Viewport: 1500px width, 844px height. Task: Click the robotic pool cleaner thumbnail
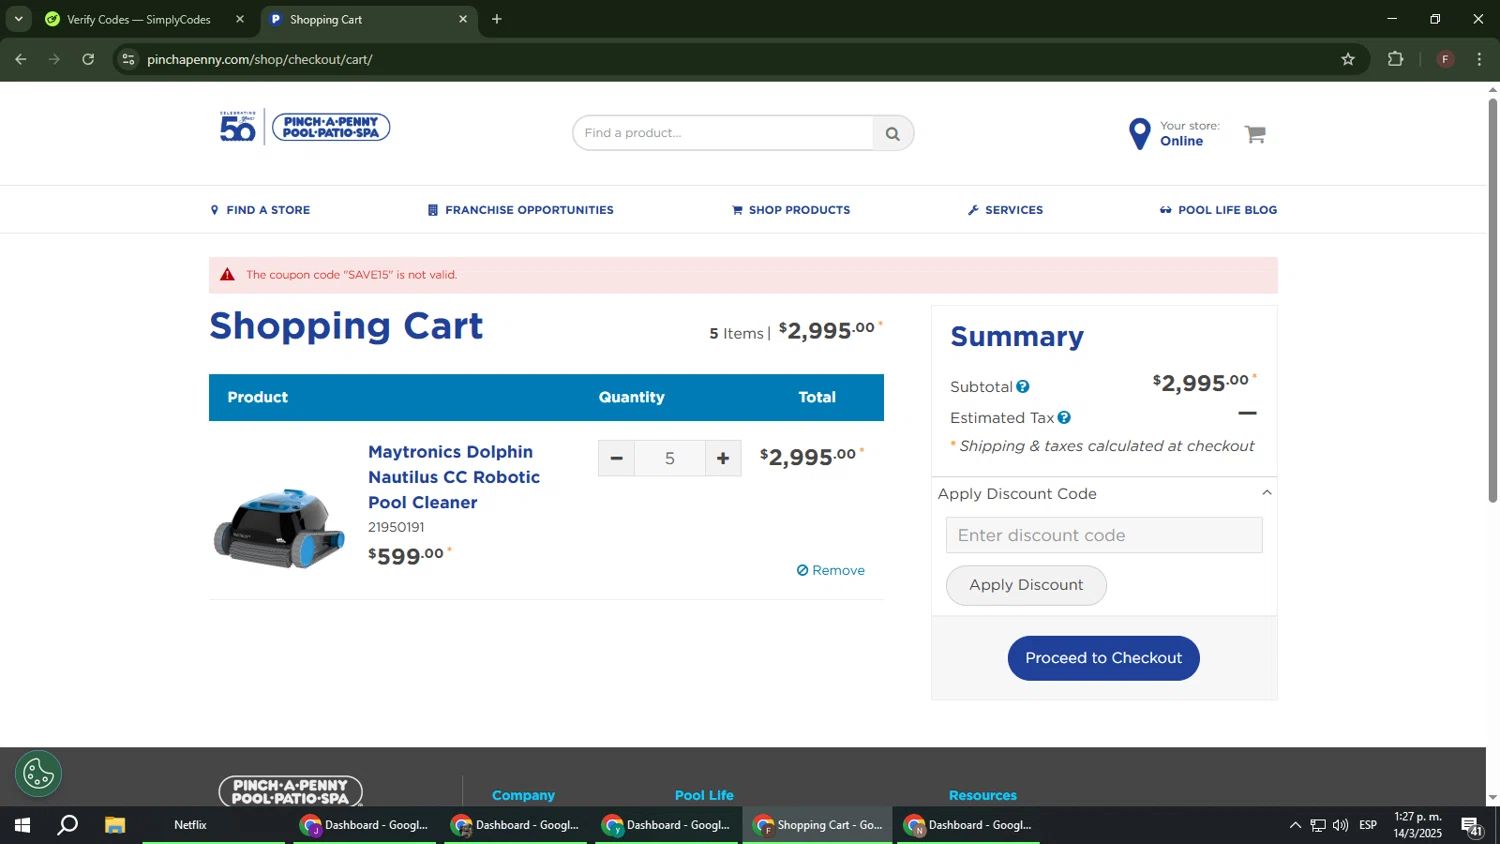point(279,528)
